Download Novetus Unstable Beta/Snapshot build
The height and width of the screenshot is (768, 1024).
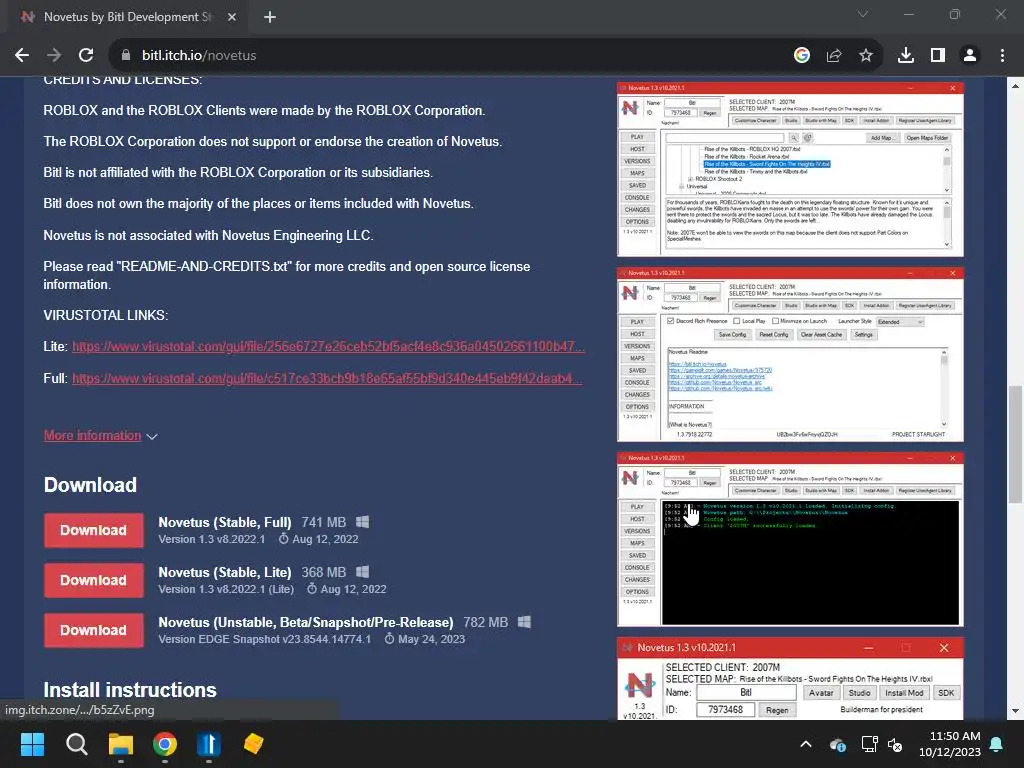93,630
